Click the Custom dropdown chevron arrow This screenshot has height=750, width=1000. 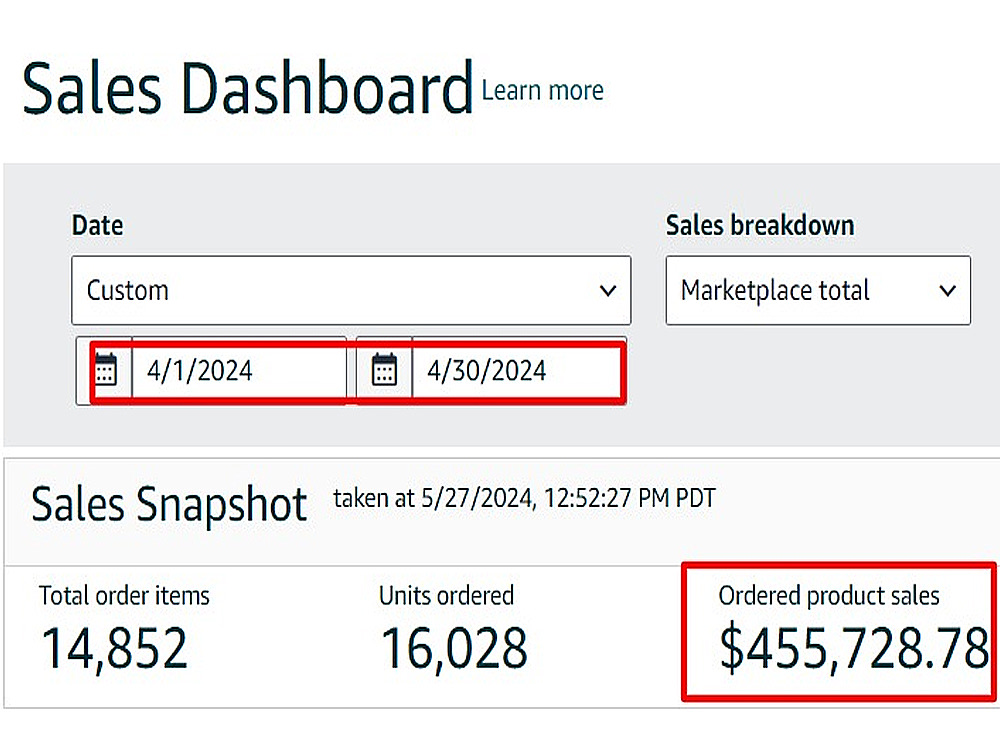pyautogui.click(x=608, y=291)
